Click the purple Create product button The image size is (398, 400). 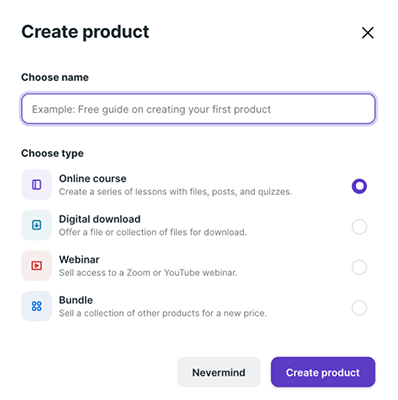(323, 372)
